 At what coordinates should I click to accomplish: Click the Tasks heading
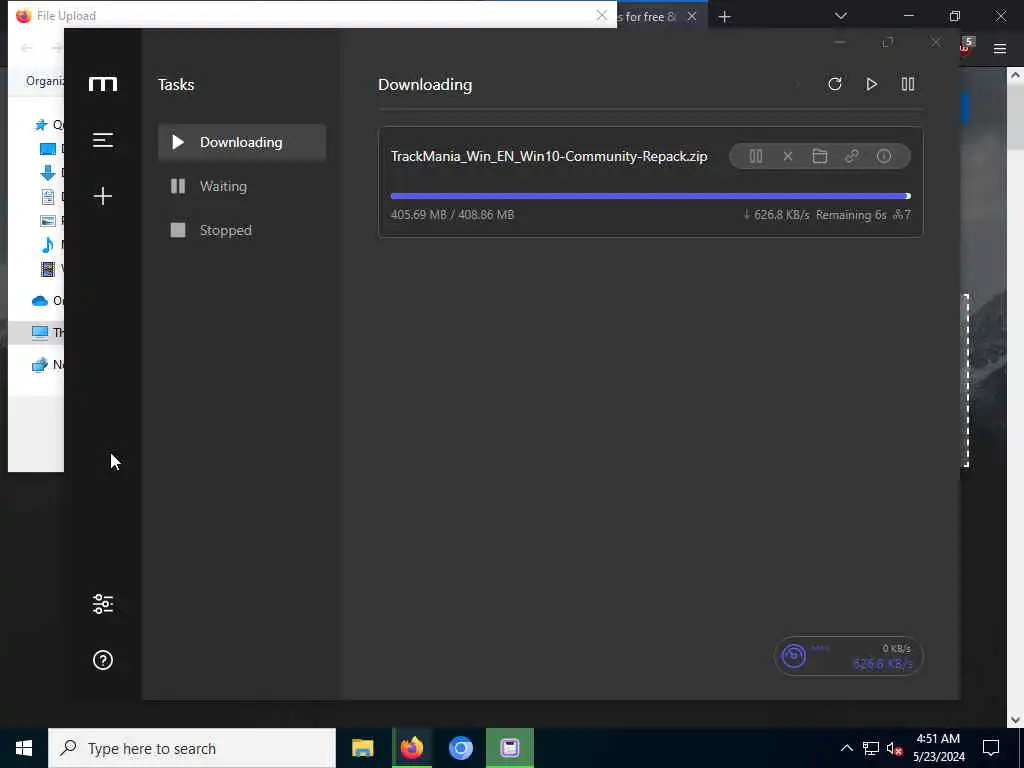(x=176, y=85)
